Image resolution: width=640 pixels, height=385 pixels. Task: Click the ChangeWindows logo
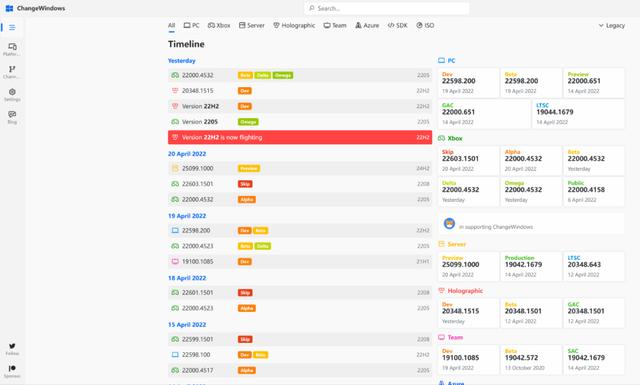click(9, 8)
